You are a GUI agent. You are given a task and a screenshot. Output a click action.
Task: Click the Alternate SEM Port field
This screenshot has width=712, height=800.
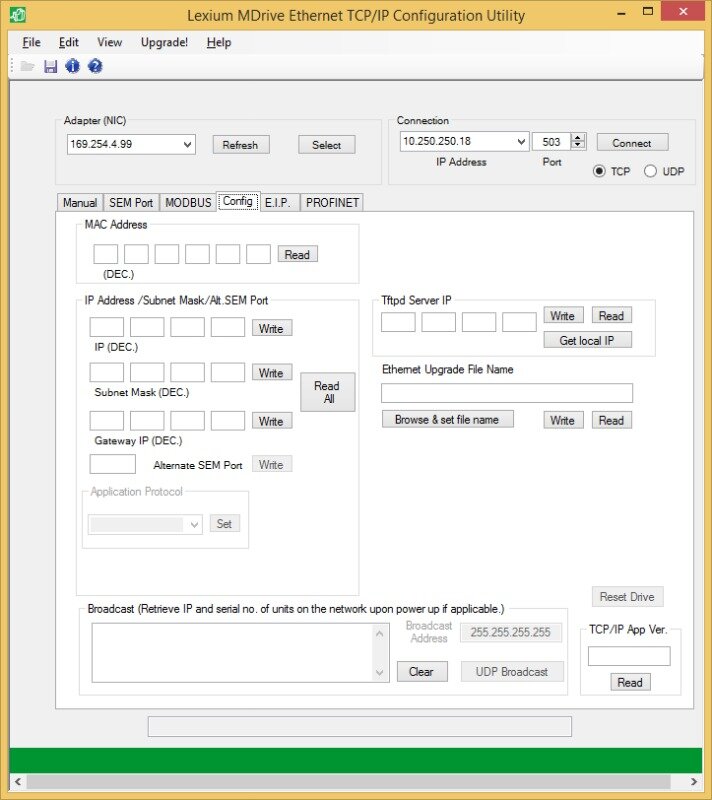(113, 464)
